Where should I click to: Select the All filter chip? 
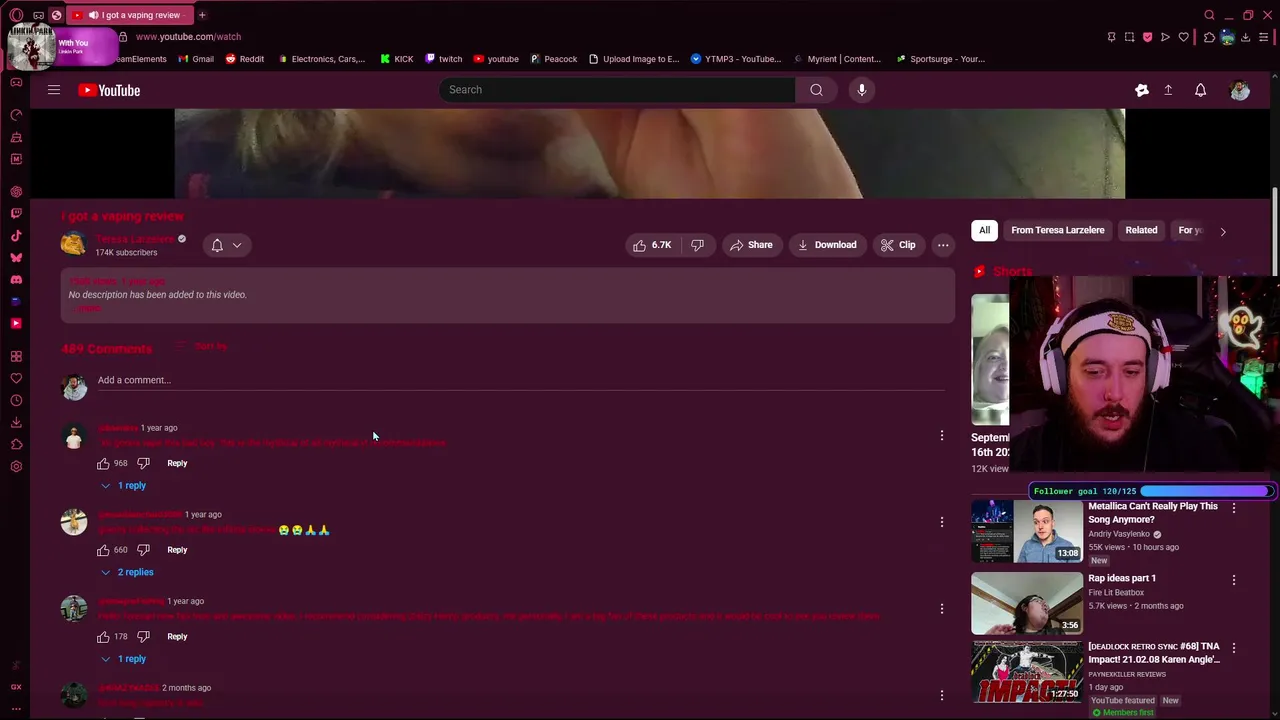[x=984, y=230]
